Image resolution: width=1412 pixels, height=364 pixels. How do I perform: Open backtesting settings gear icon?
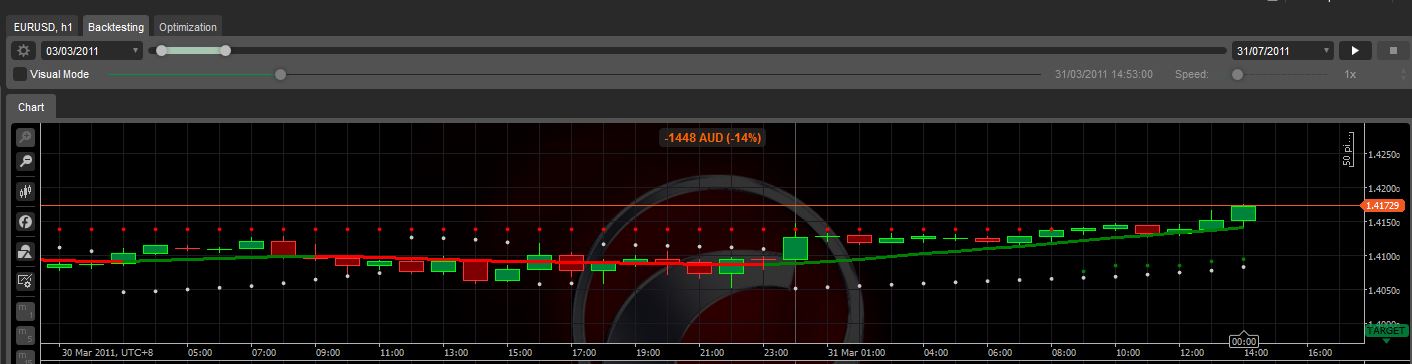[23, 50]
